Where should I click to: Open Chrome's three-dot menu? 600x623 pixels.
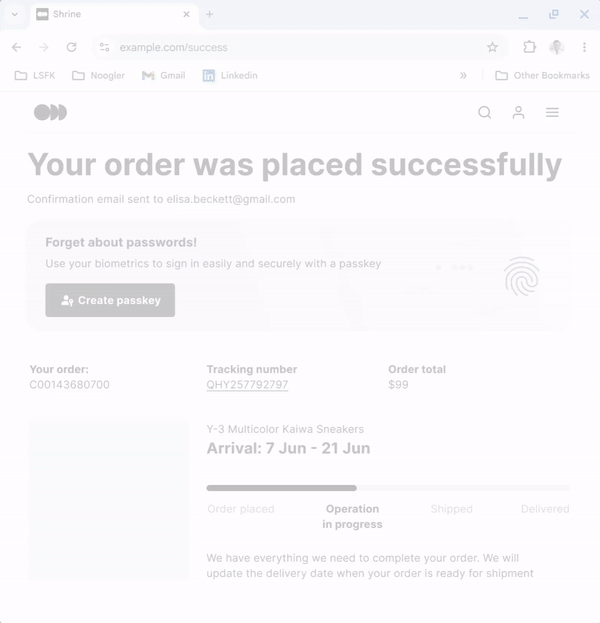click(x=584, y=47)
